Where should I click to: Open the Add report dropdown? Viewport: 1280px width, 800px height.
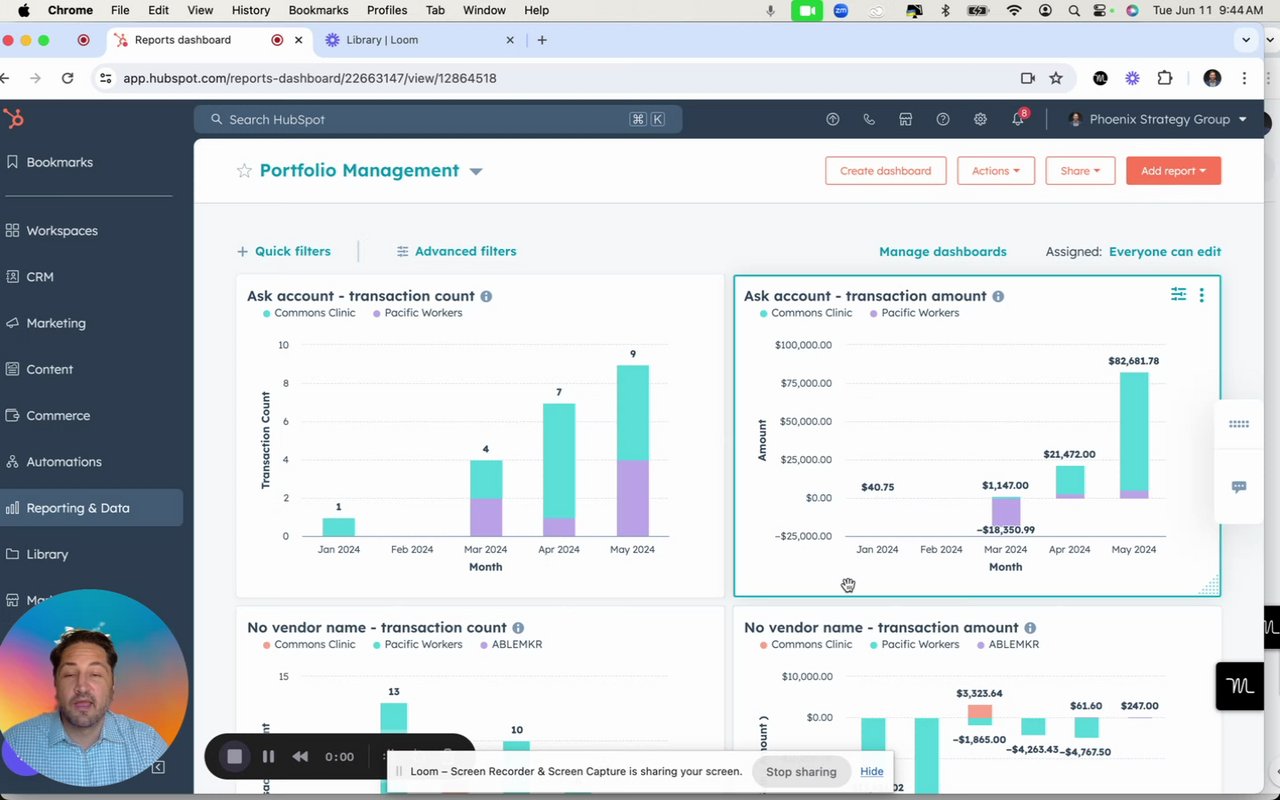1173,171
